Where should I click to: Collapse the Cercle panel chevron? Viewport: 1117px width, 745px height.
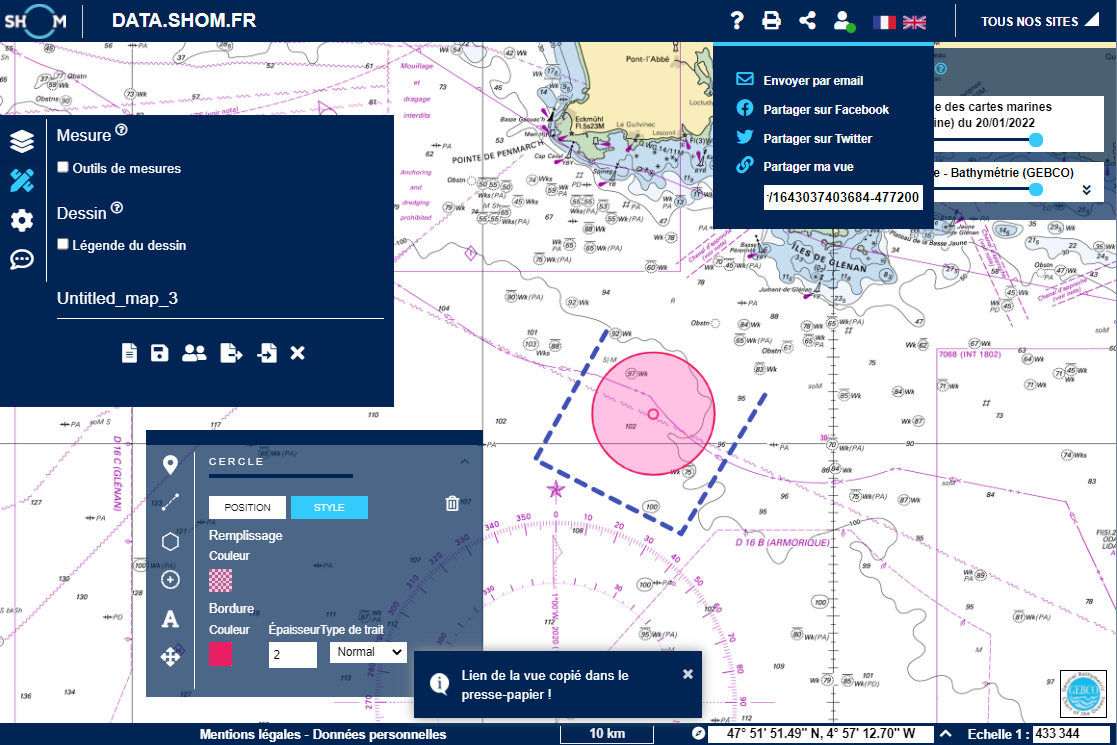(x=464, y=462)
